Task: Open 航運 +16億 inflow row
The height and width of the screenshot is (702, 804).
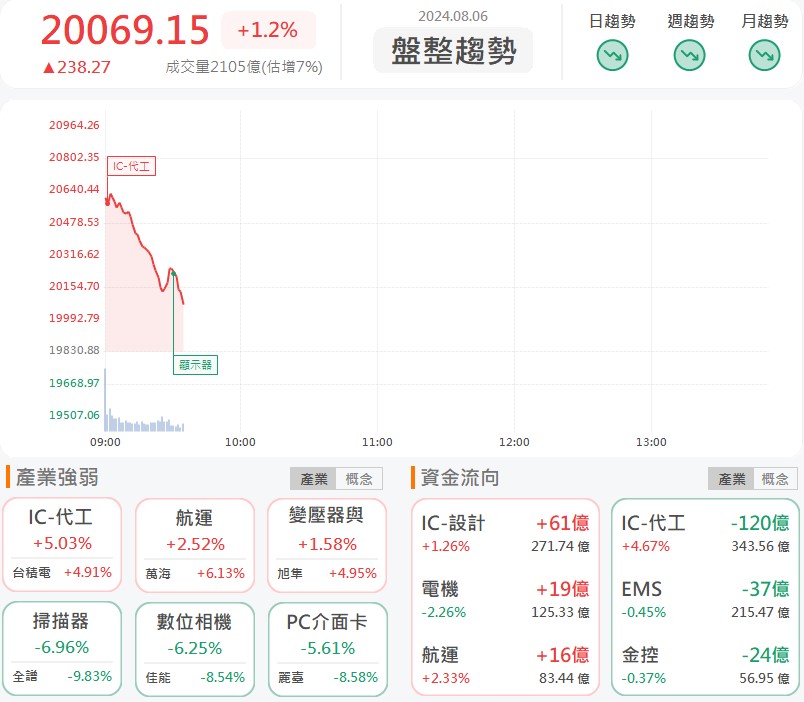Action: tap(505, 666)
